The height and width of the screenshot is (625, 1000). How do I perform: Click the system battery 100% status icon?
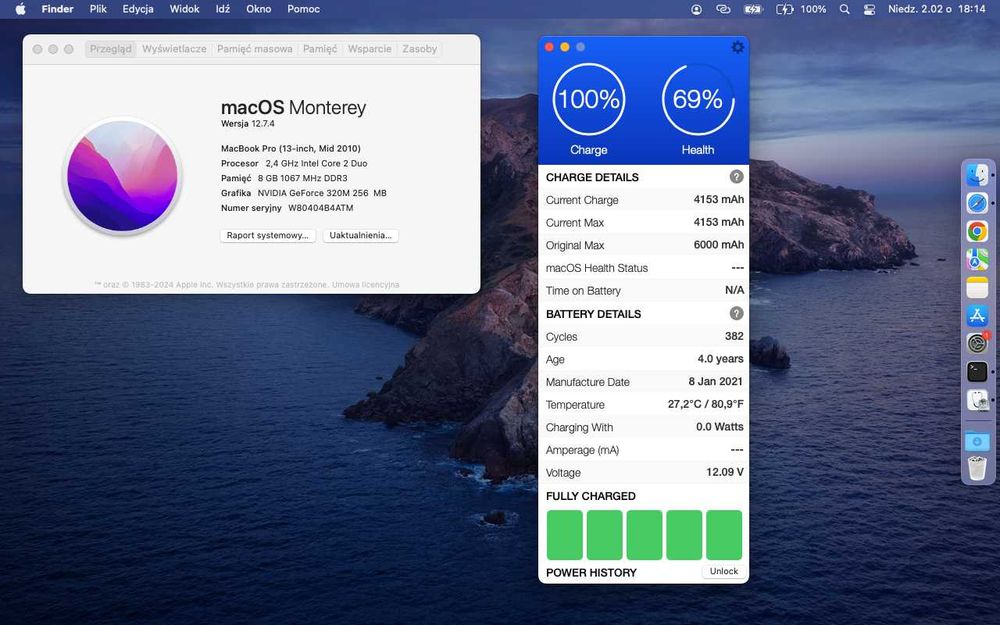(801, 10)
